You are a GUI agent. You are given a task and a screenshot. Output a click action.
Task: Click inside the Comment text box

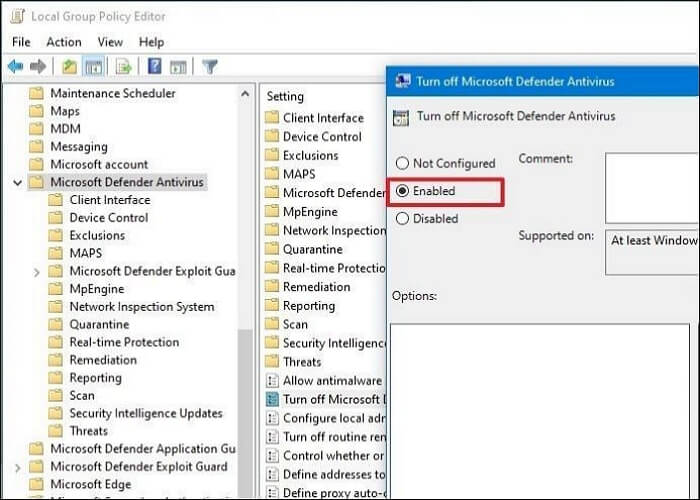pyautogui.click(x=650, y=187)
